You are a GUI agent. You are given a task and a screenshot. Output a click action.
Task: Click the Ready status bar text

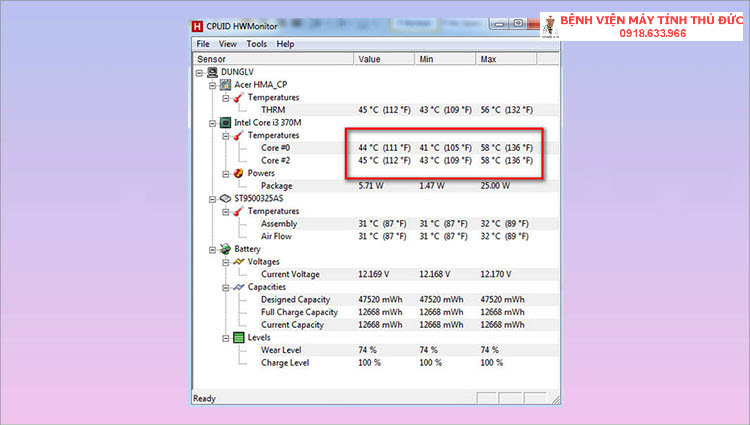tap(204, 399)
